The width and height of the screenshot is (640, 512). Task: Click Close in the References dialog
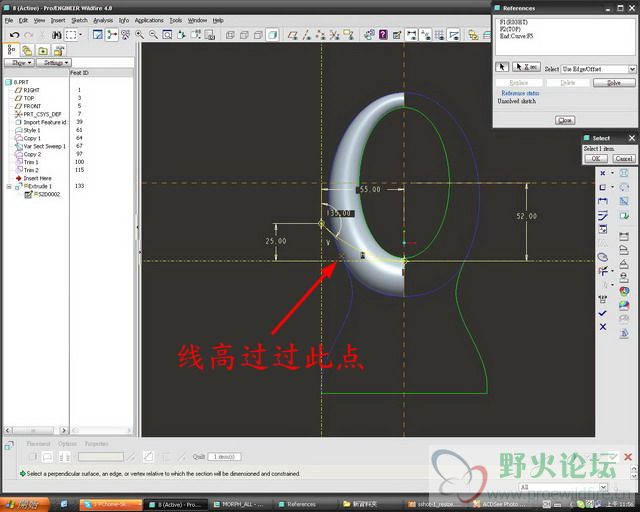pyautogui.click(x=565, y=120)
